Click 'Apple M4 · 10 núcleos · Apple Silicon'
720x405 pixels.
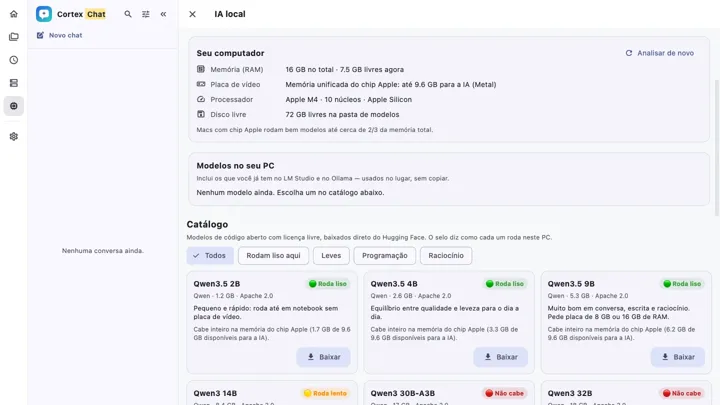pyautogui.click(x=349, y=99)
